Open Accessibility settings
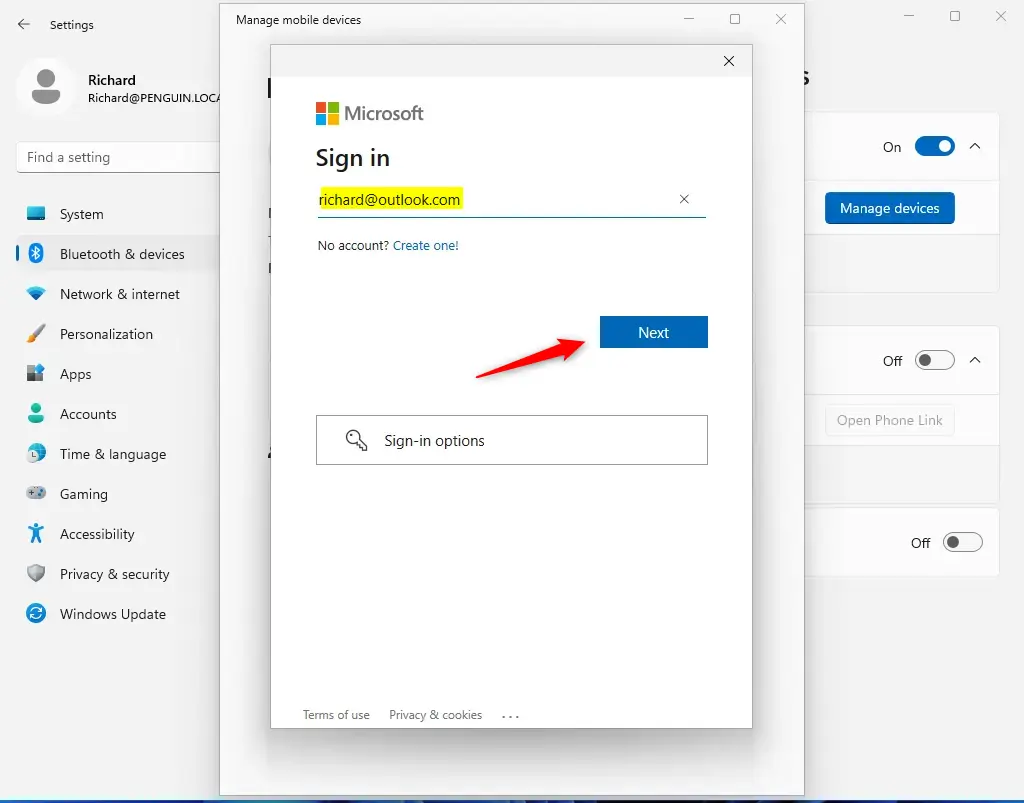The image size is (1024, 803). coord(118,534)
